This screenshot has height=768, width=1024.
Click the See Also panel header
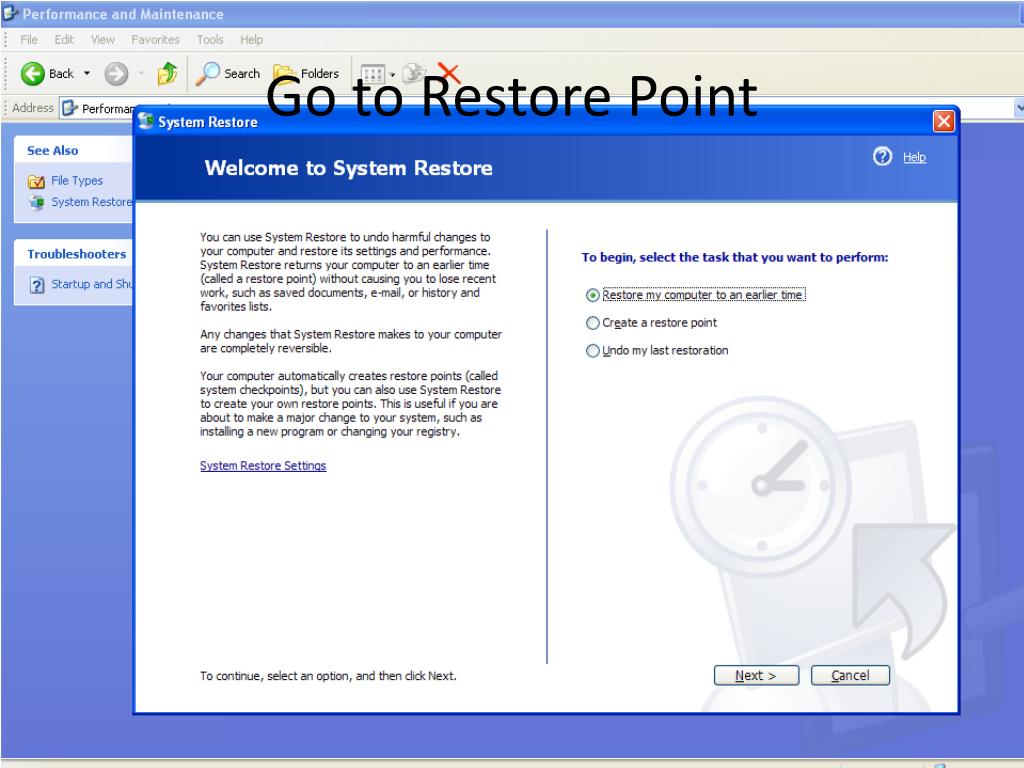73,151
